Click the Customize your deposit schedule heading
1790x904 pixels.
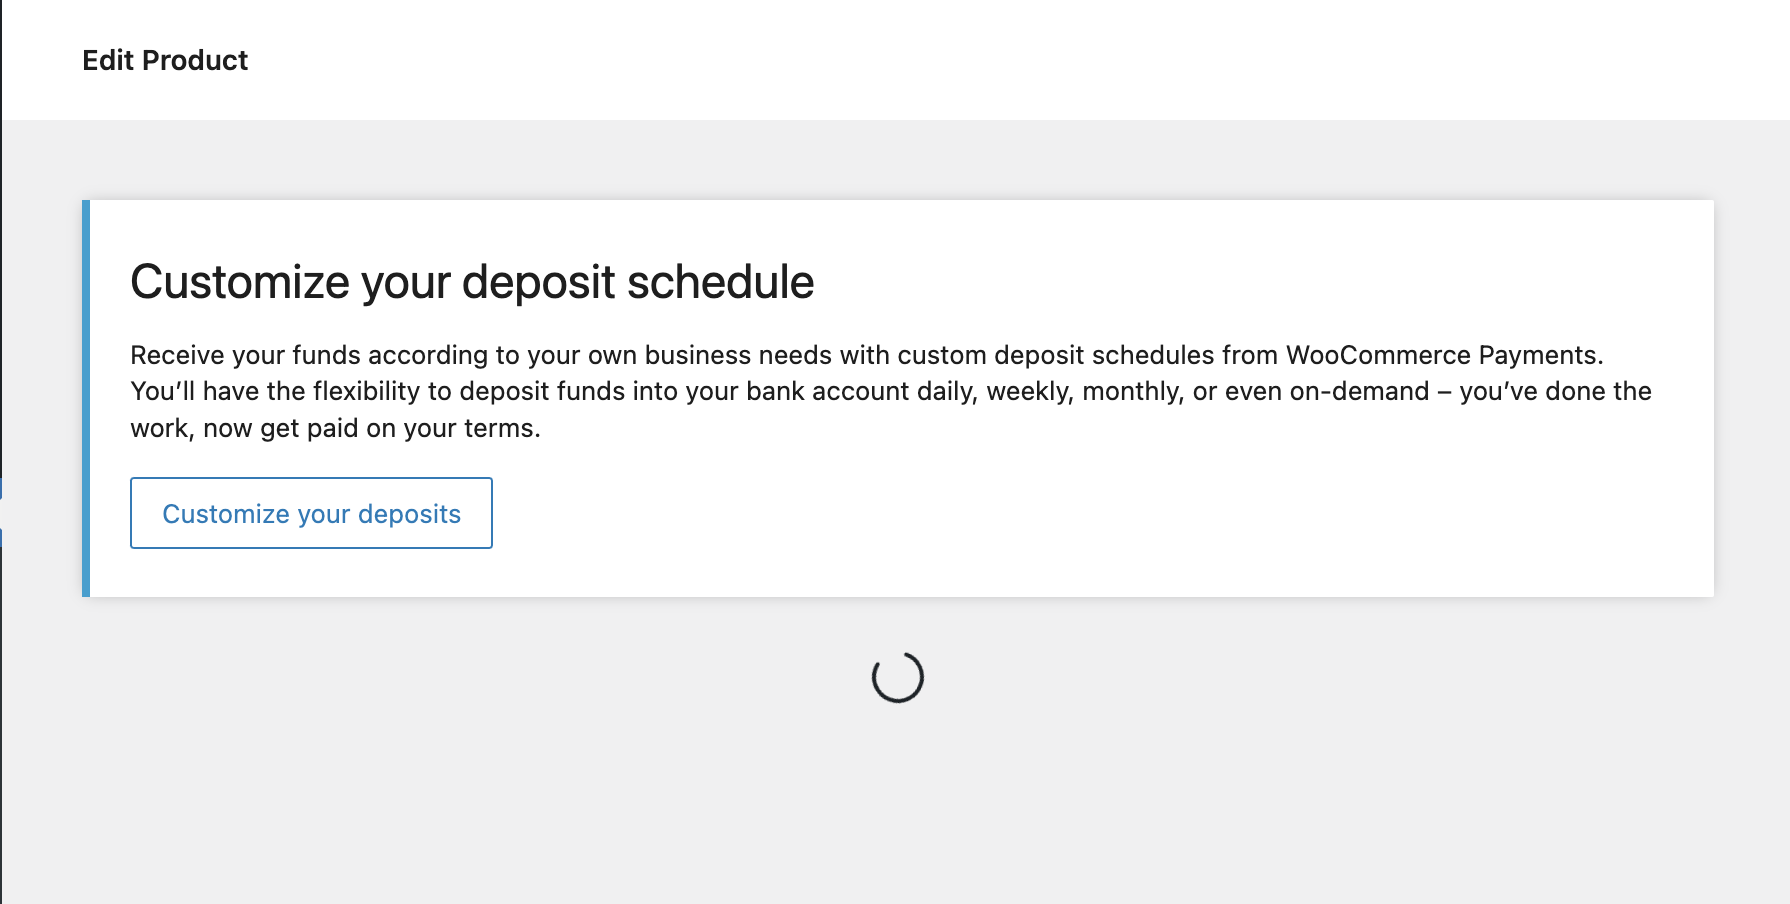pos(471,282)
